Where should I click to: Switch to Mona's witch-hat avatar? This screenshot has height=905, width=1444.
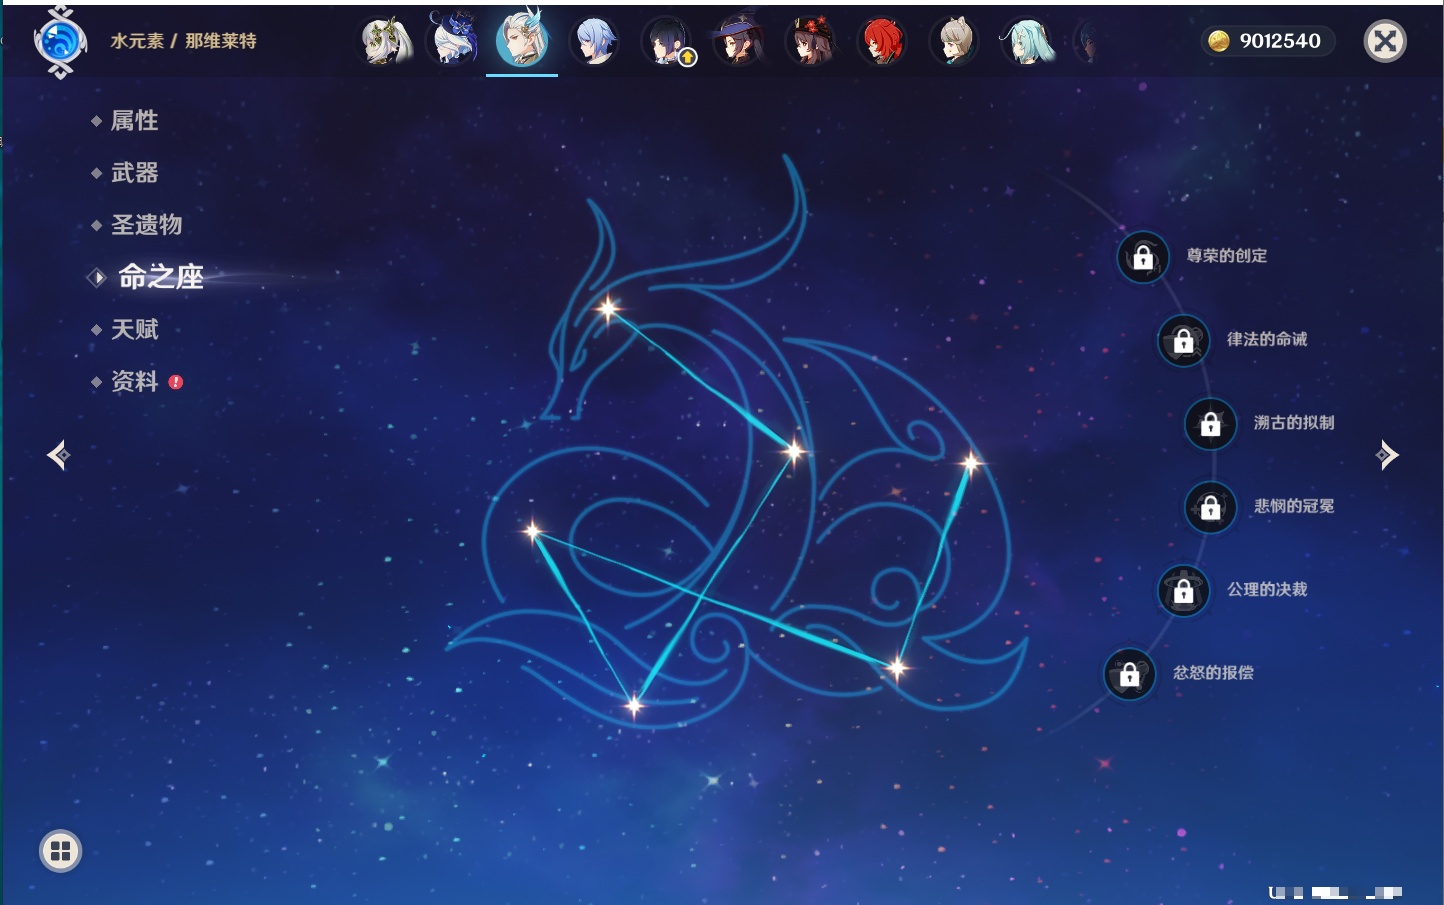[x=738, y=42]
